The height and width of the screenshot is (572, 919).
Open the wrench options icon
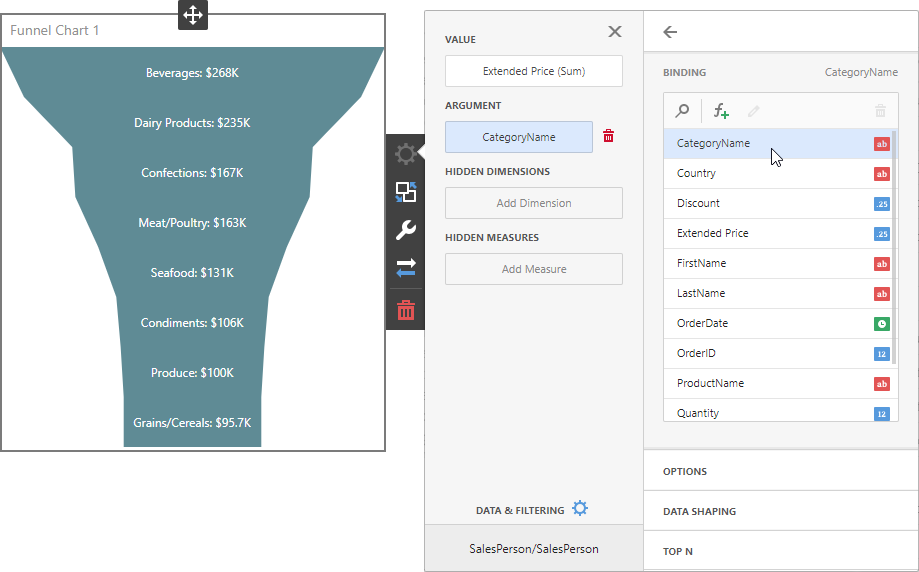click(406, 230)
